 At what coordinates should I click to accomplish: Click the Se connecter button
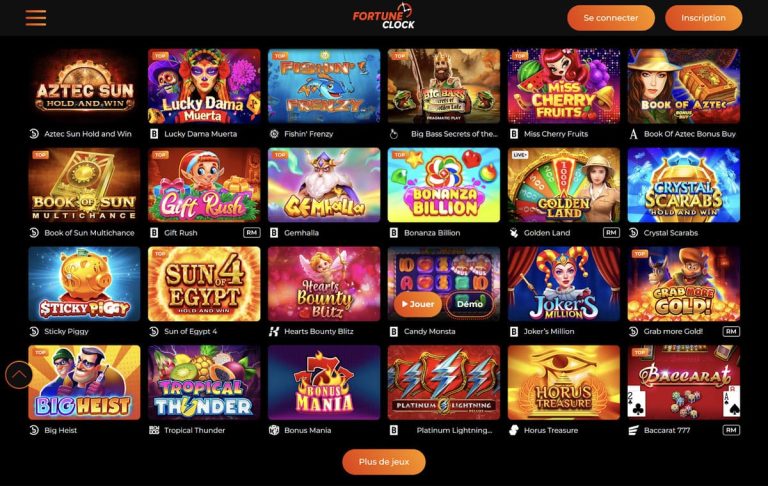pyautogui.click(x=611, y=18)
